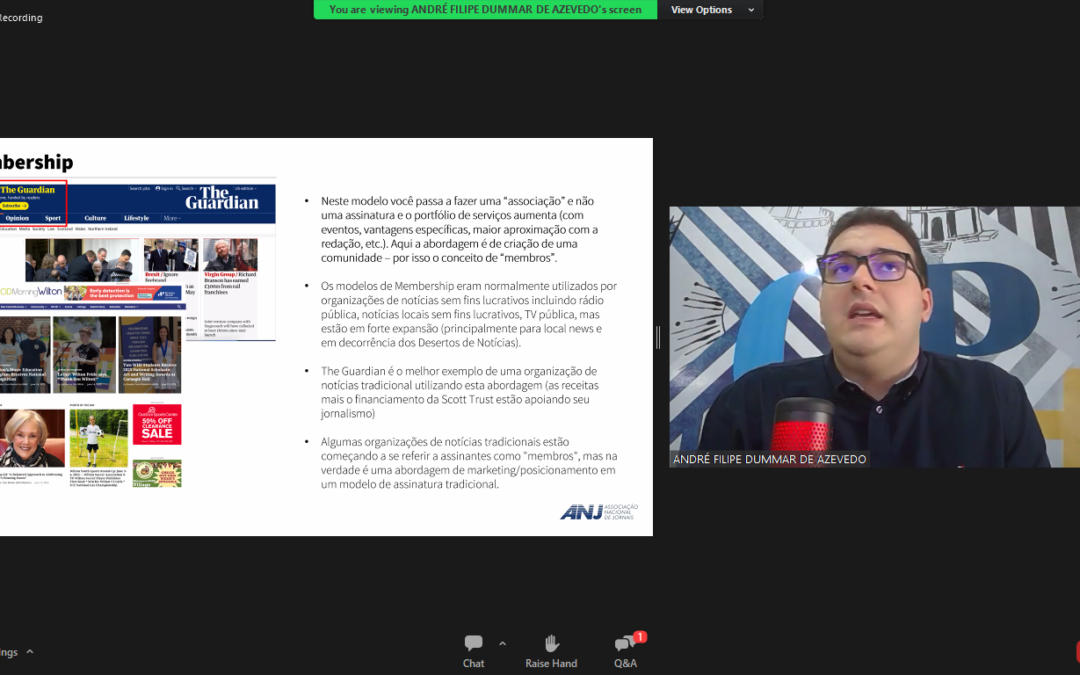This screenshot has width=1080, height=675.
Task: Open the Q&A panel
Action: 625,651
